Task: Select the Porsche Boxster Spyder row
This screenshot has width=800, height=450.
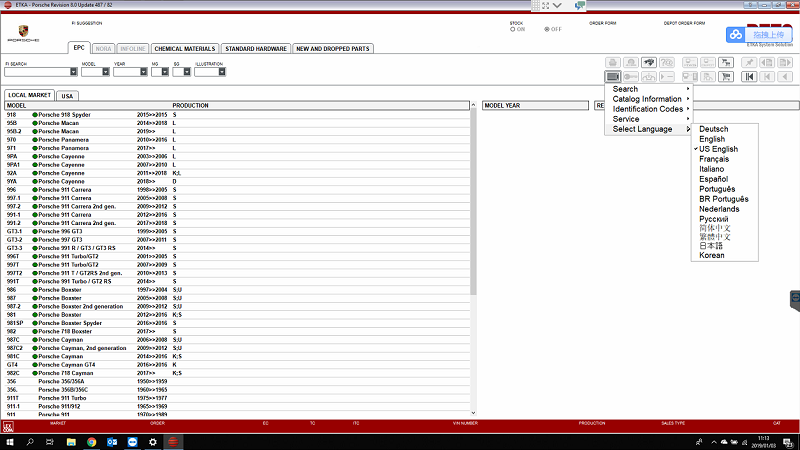Action: (237, 323)
